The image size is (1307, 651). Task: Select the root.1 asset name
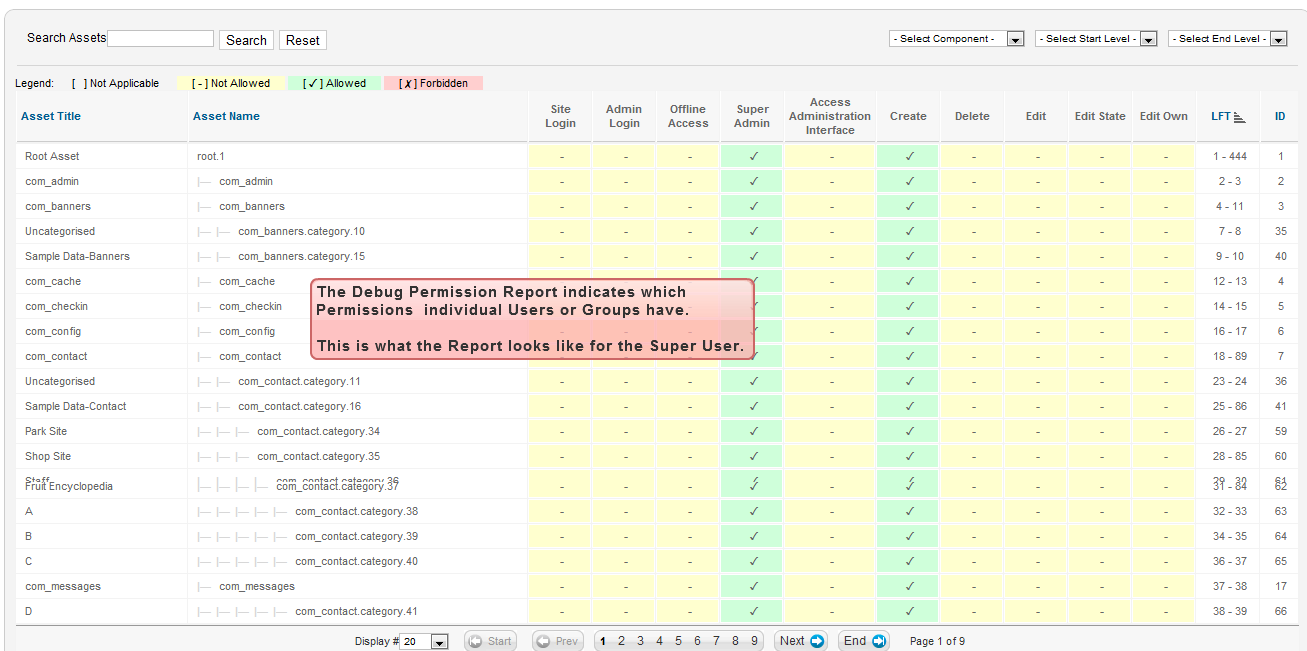(211, 156)
